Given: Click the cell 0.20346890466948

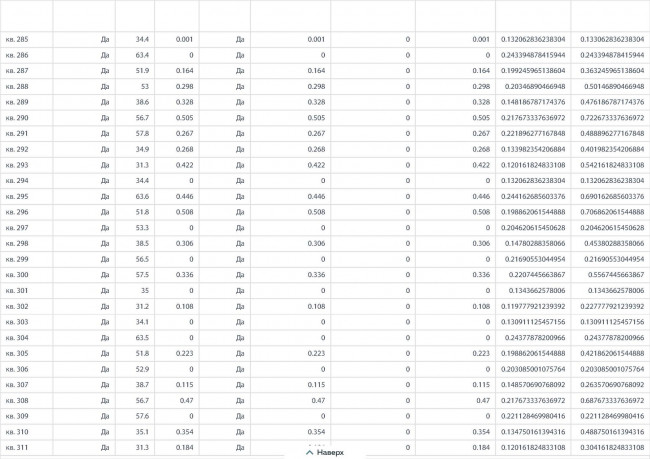Looking at the screenshot, I should click(535, 86).
